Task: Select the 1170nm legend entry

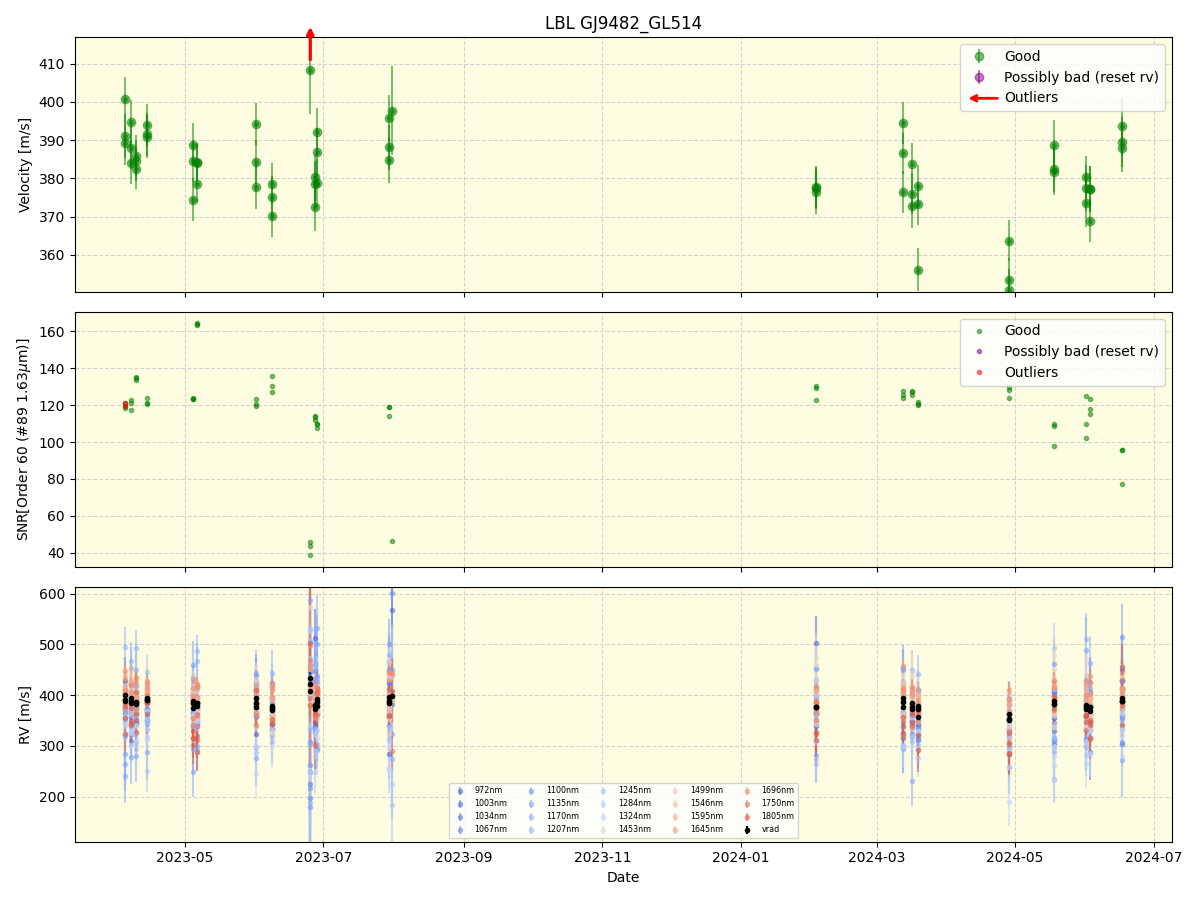Action: pos(554,816)
